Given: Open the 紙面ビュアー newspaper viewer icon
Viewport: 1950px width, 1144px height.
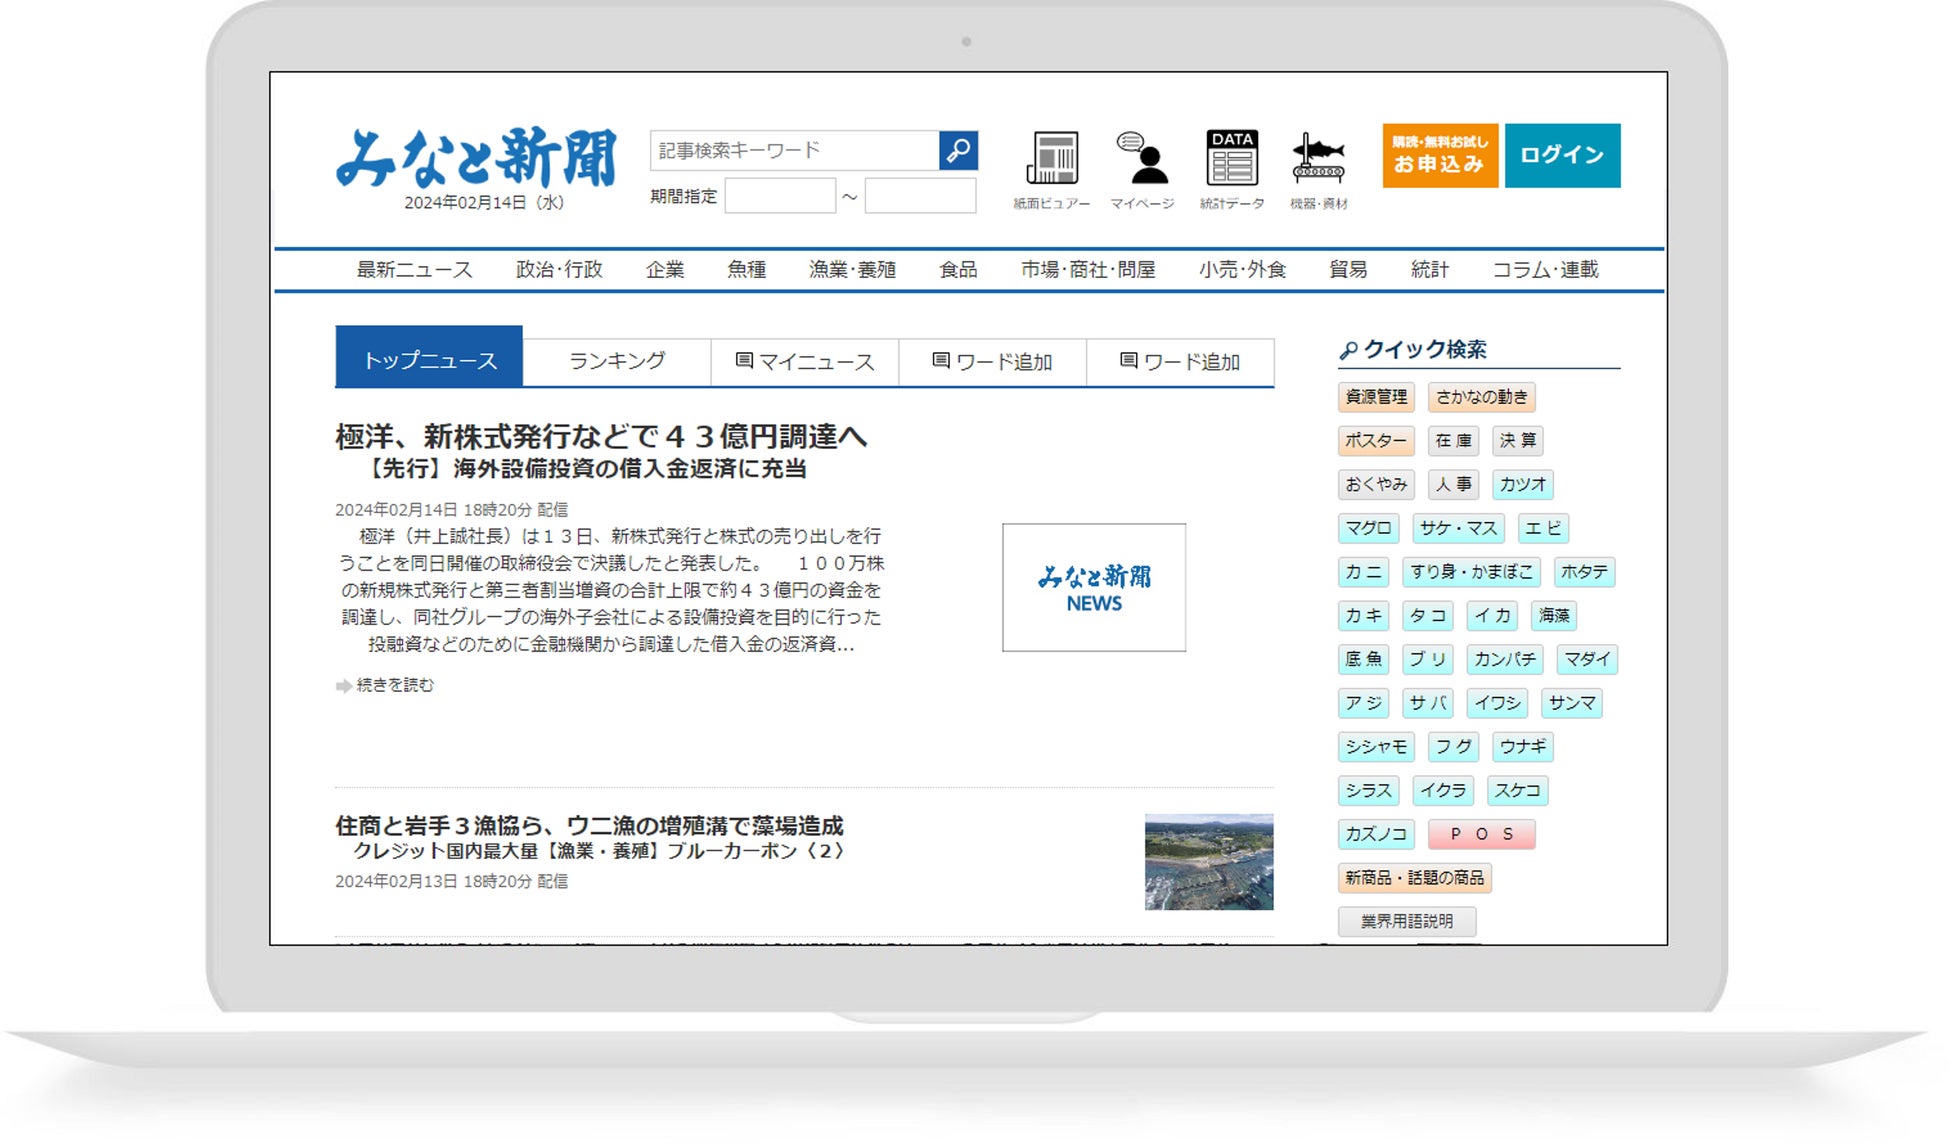Looking at the screenshot, I should click(1051, 160).
